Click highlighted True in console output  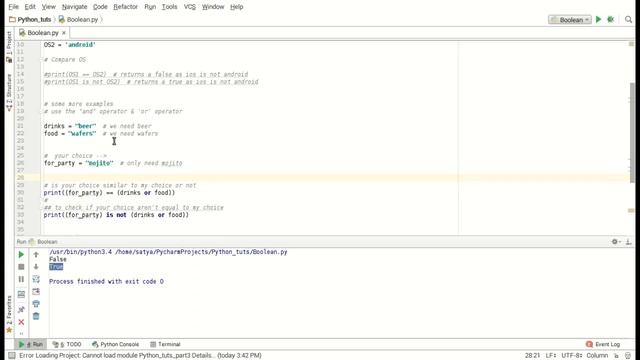(56, 267)
